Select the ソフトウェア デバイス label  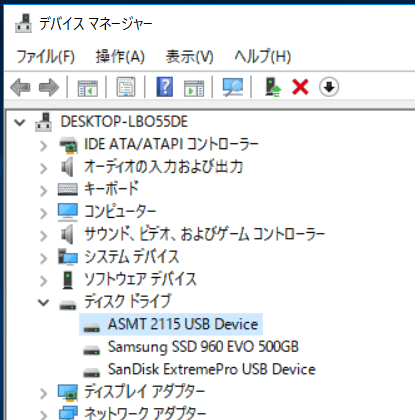click(140, 279)
